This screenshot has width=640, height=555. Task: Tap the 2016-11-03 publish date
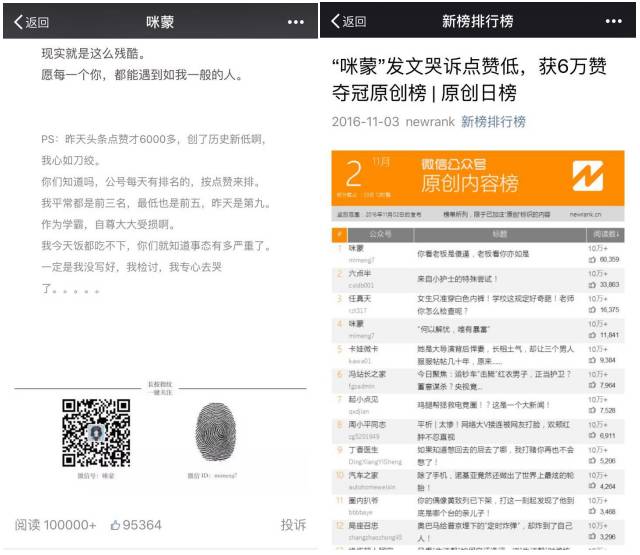[x=367, y=121]
